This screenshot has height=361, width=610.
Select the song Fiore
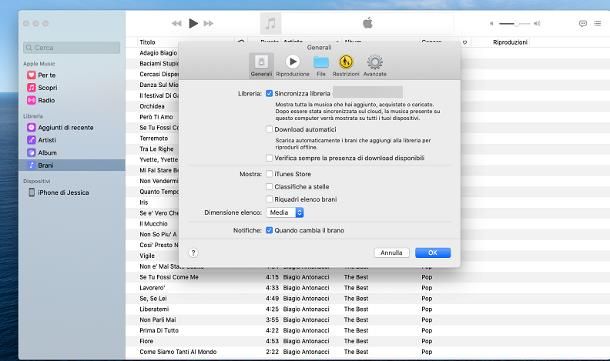tap(146, 341)
